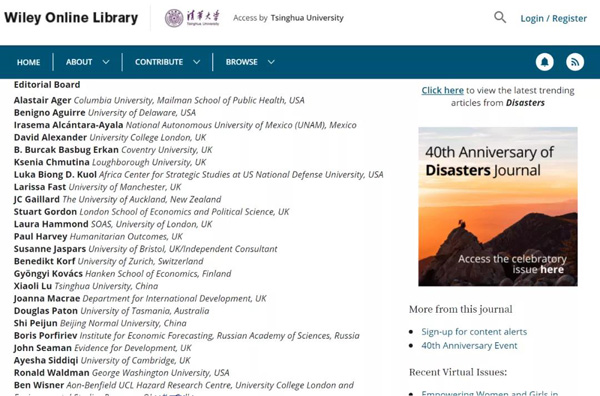Screen dimensions: 600x396
Task: Click the alerts bell icon
Action: pos(545,62)
